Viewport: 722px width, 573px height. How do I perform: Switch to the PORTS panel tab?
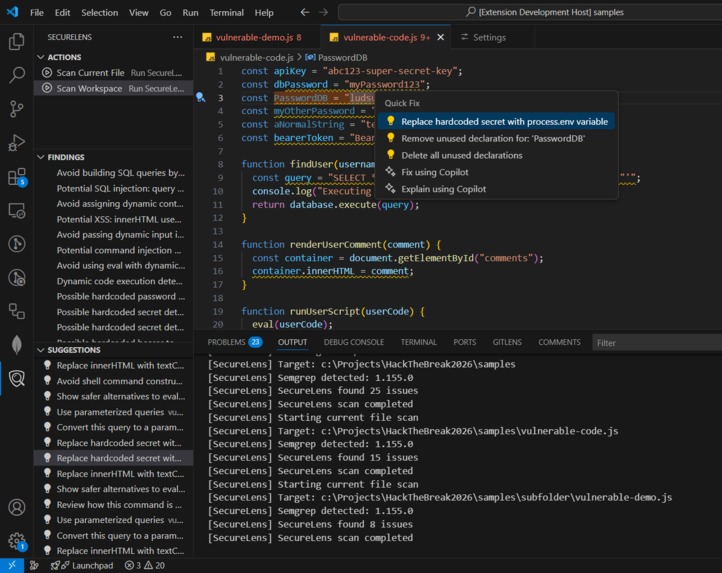click(x=465, y=342)
